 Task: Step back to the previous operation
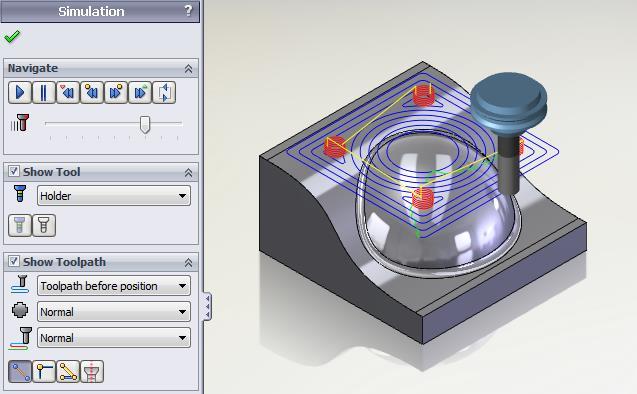click(92, 93)
